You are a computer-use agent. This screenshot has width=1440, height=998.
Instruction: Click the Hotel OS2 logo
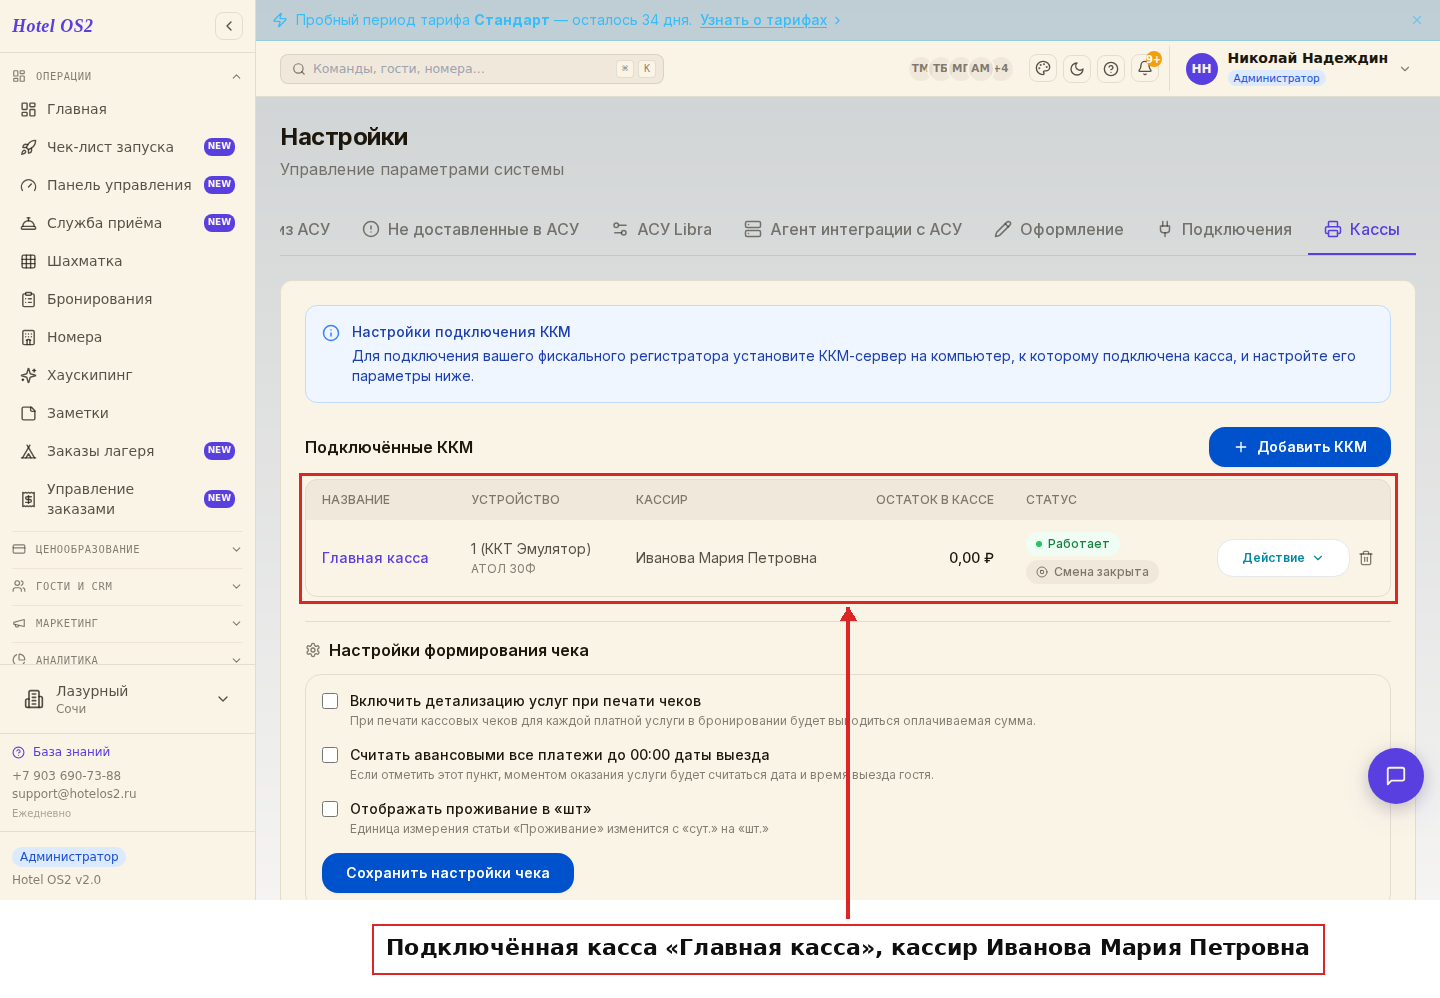point(52,26)
